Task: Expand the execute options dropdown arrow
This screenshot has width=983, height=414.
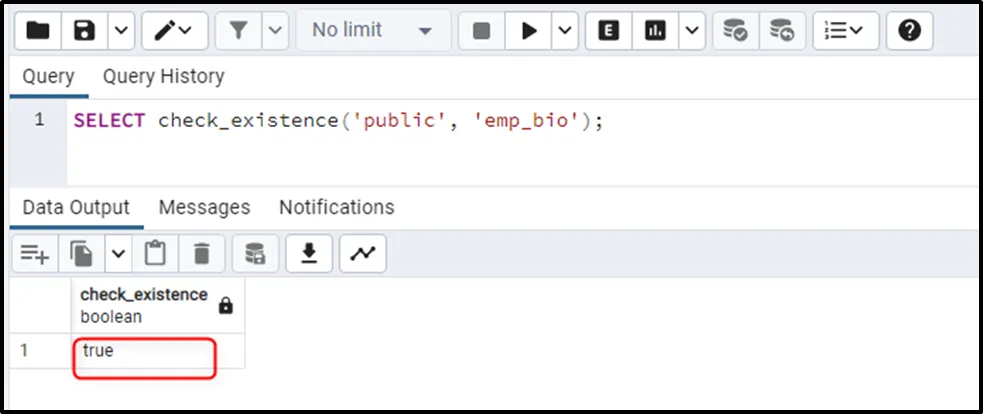Action: (565, 31)
